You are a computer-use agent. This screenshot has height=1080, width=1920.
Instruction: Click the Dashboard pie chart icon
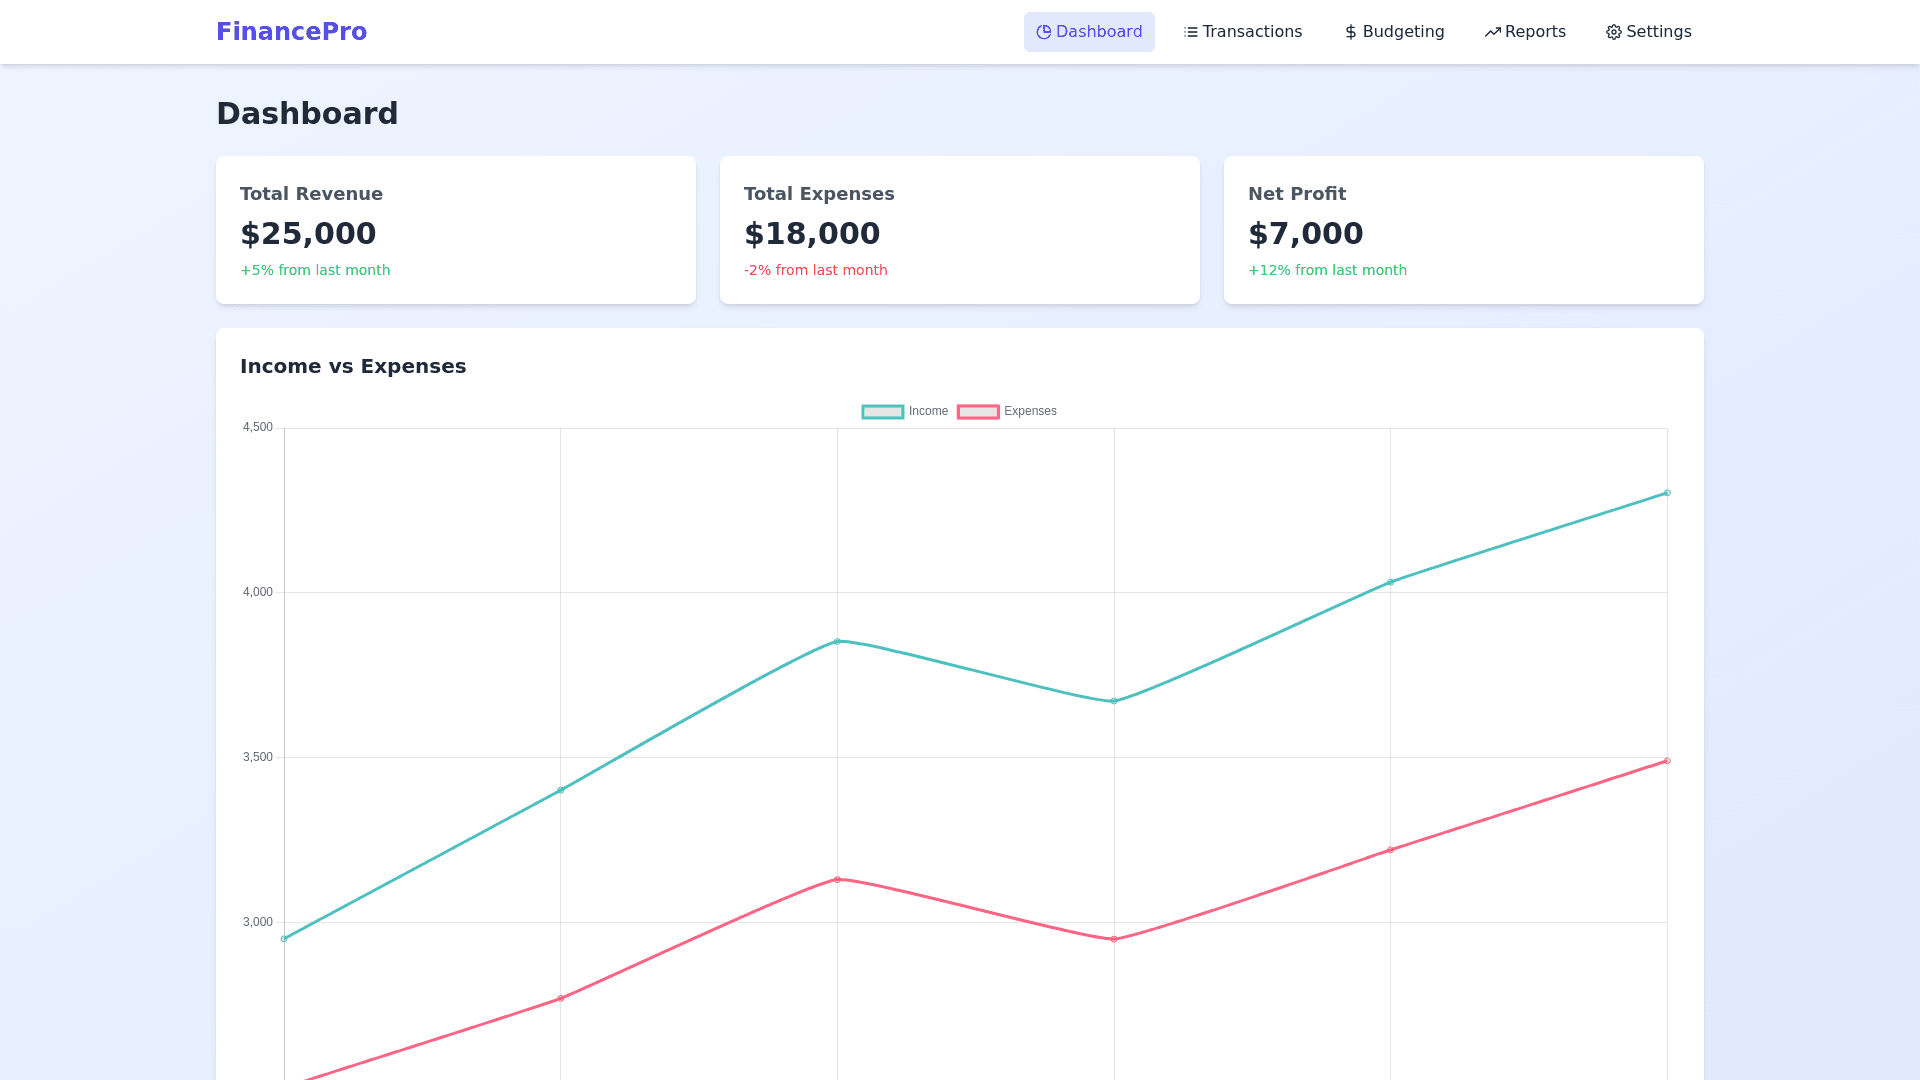tap(1043, 32)
